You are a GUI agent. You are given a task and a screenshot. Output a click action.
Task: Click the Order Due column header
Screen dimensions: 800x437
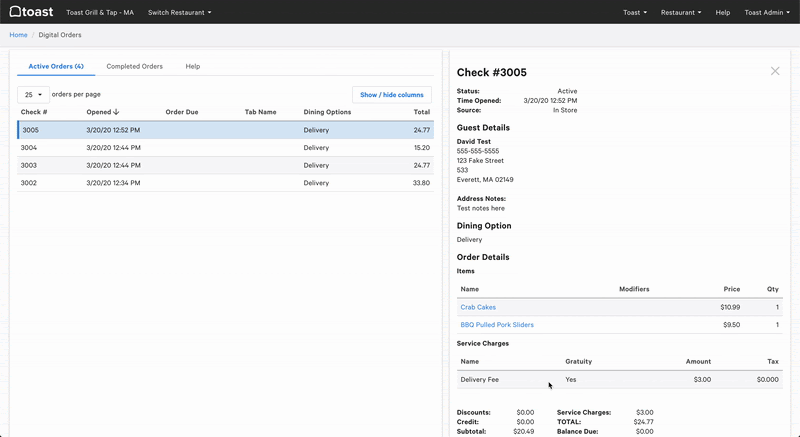182,112
